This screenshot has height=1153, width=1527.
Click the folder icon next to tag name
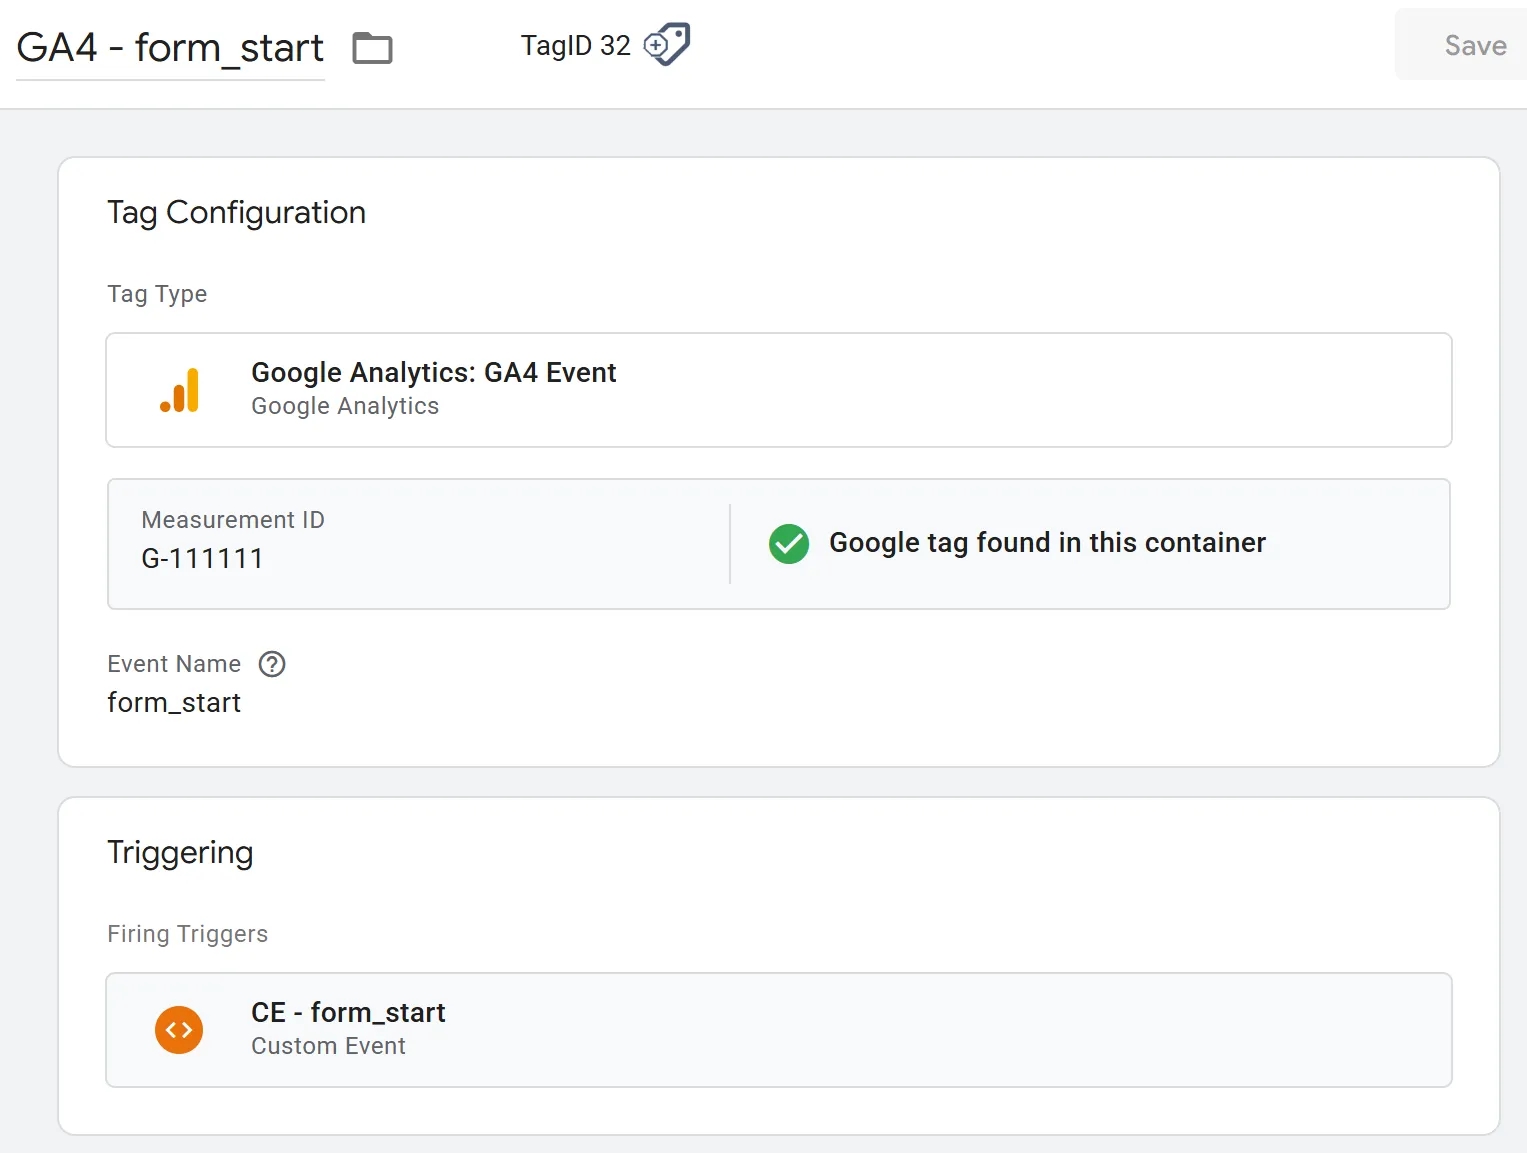pyautogui.click(x=373, y=47)
